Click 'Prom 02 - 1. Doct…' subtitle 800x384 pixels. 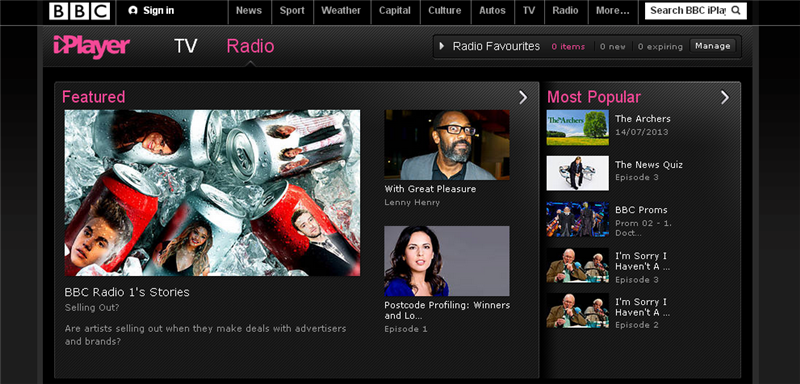pos(643,228)
